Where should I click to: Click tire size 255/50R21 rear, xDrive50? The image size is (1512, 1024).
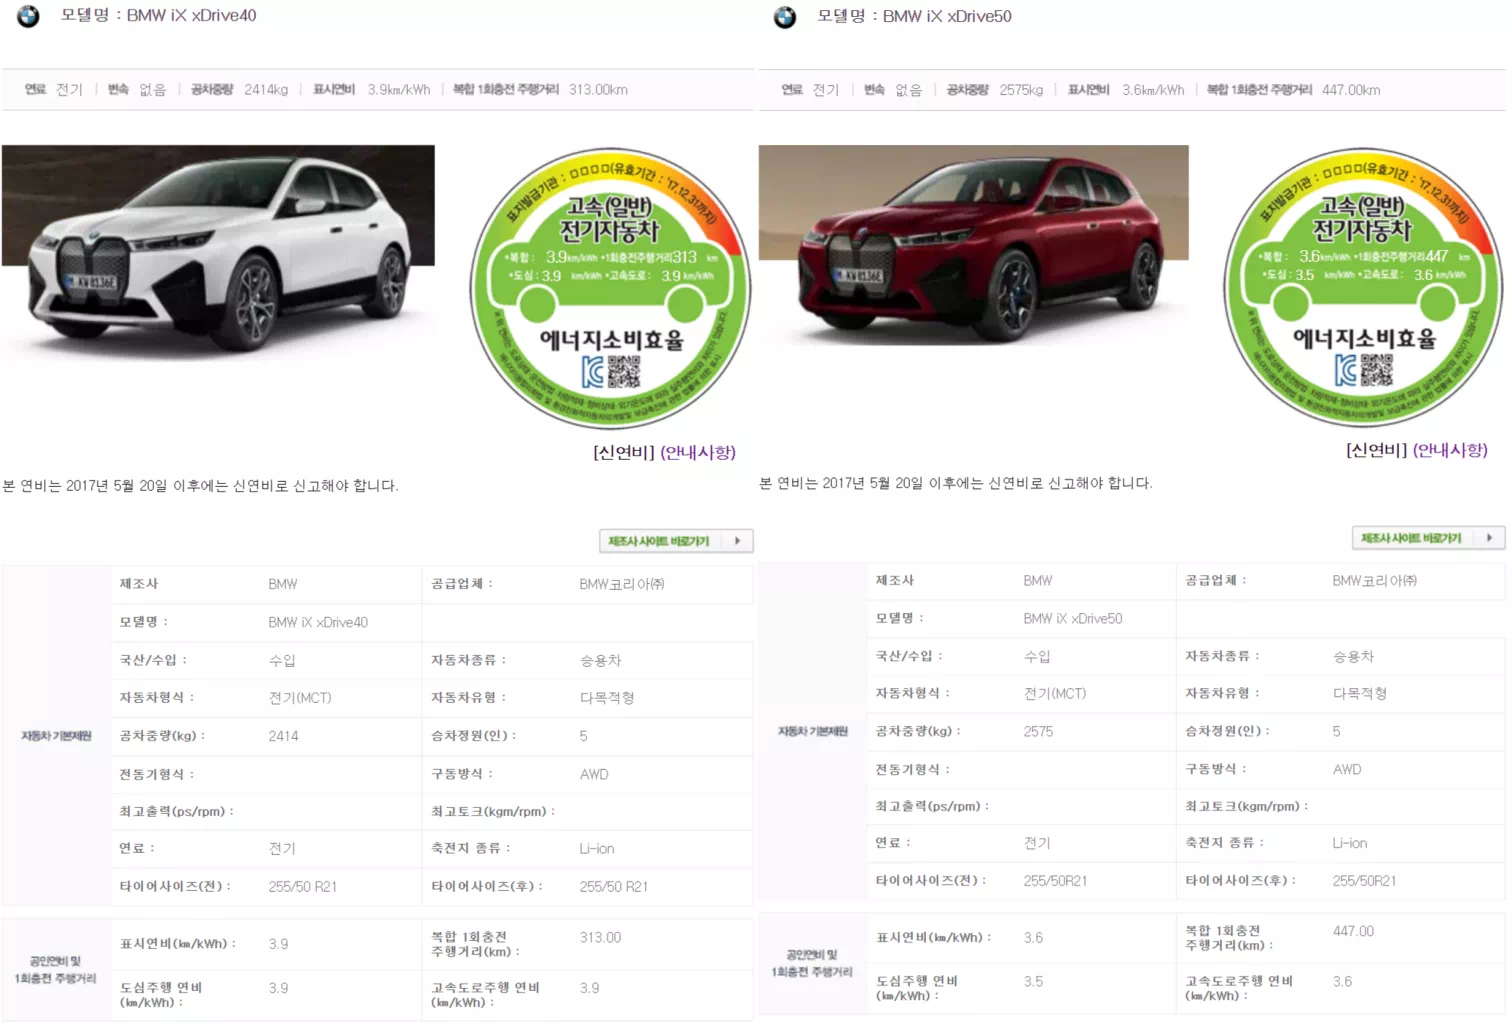coord(1364,881)
